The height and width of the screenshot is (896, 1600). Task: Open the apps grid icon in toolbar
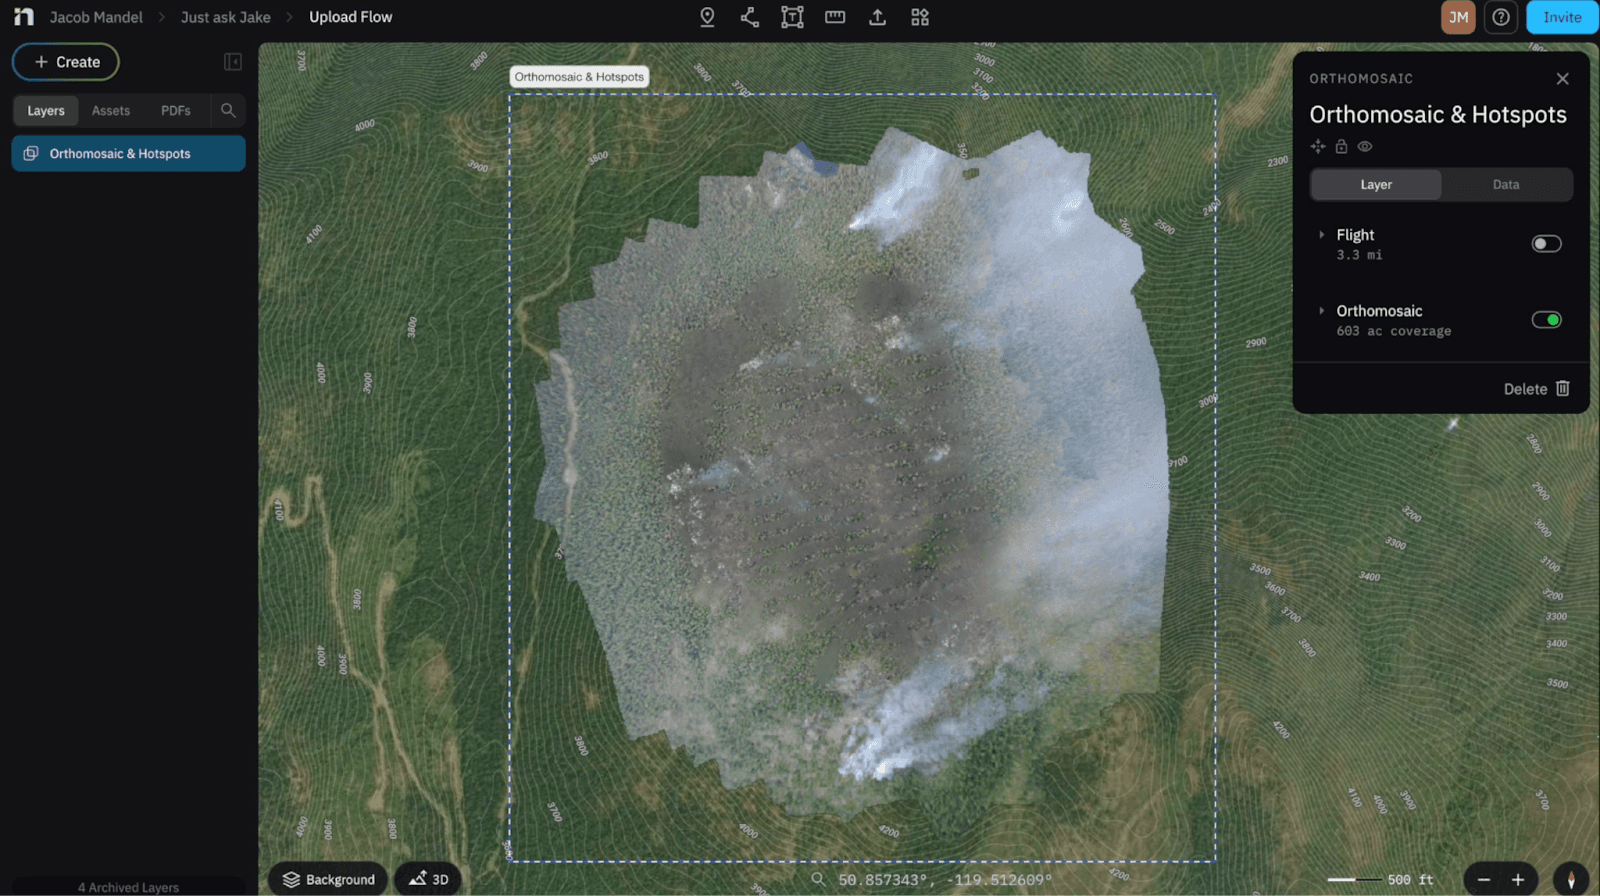point(920,17)
